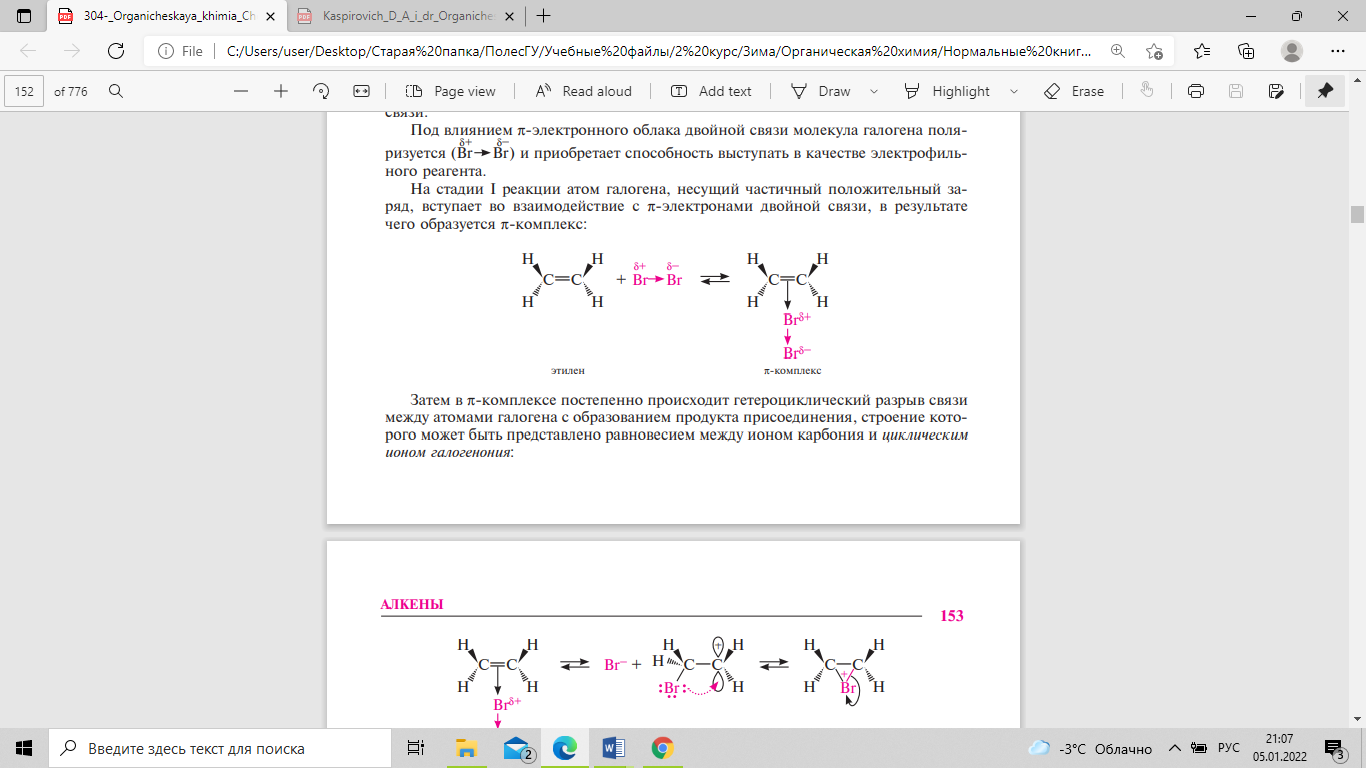The width and height of the screenshot is (1366, 768).
Task: Click the Save as icon
Action: pyautogui.click(x=1276, y=91)
